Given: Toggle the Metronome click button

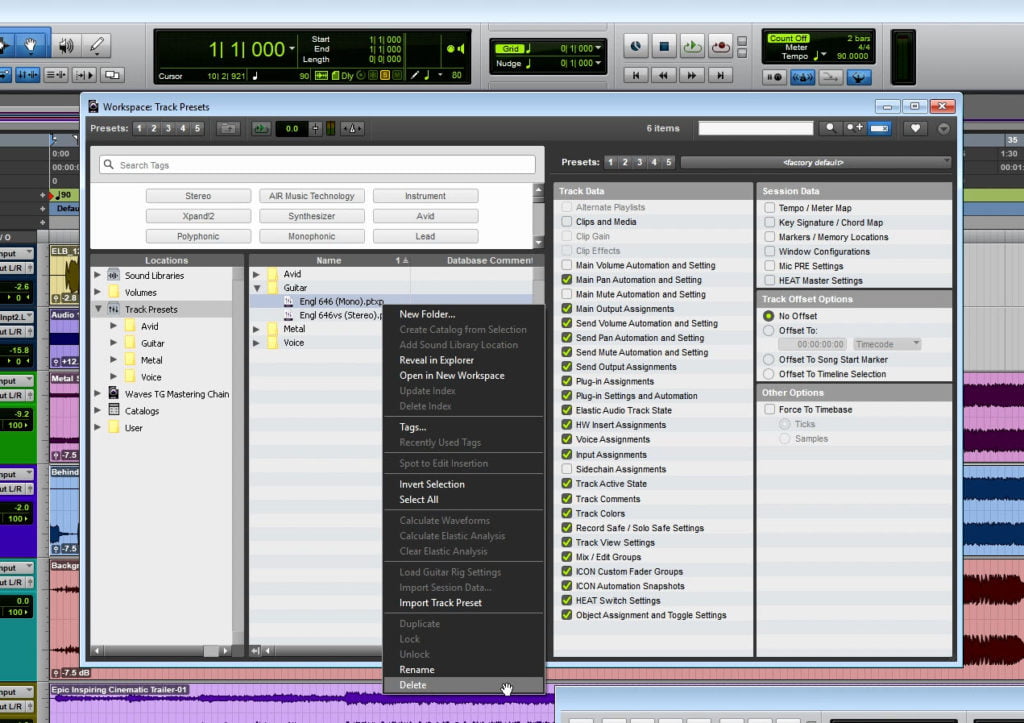Looking at the screenshot, I should (802, 78).
